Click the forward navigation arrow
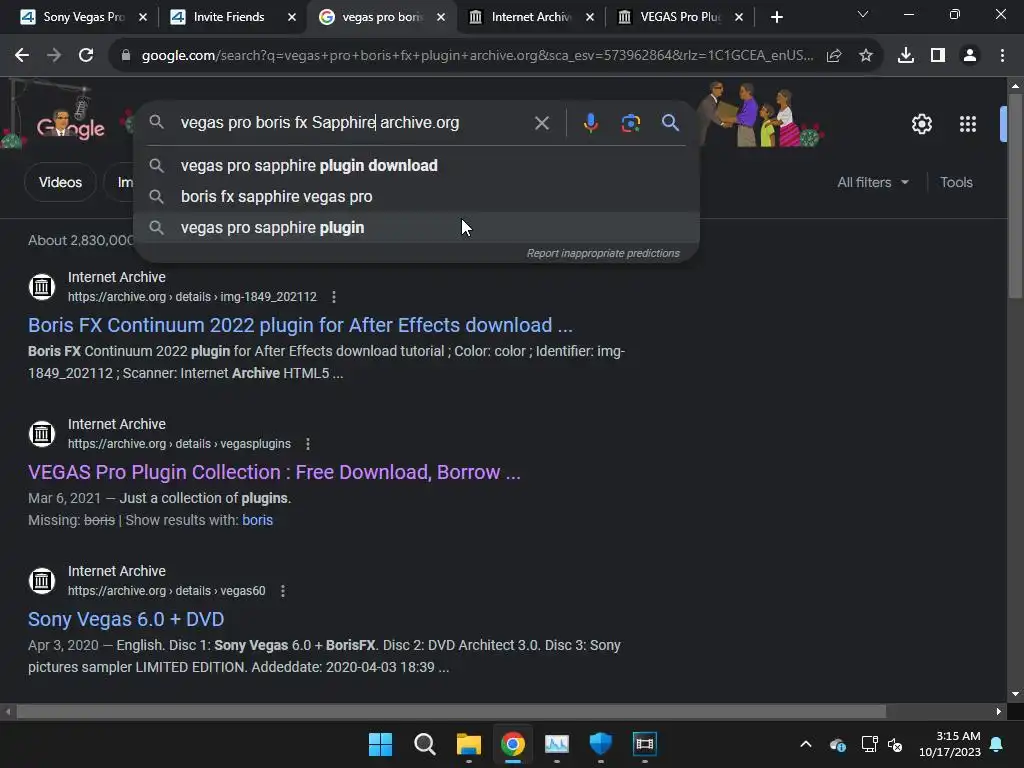The height and width of the screenshot is (768, 1024). pyautogui.click(x=54, y=56)
